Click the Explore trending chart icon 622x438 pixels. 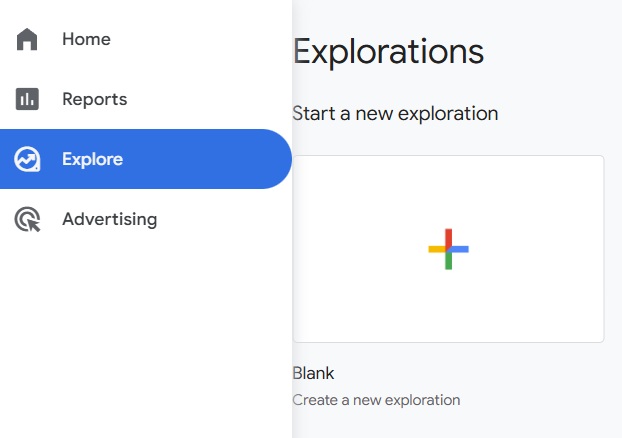[x=27, y=159]
